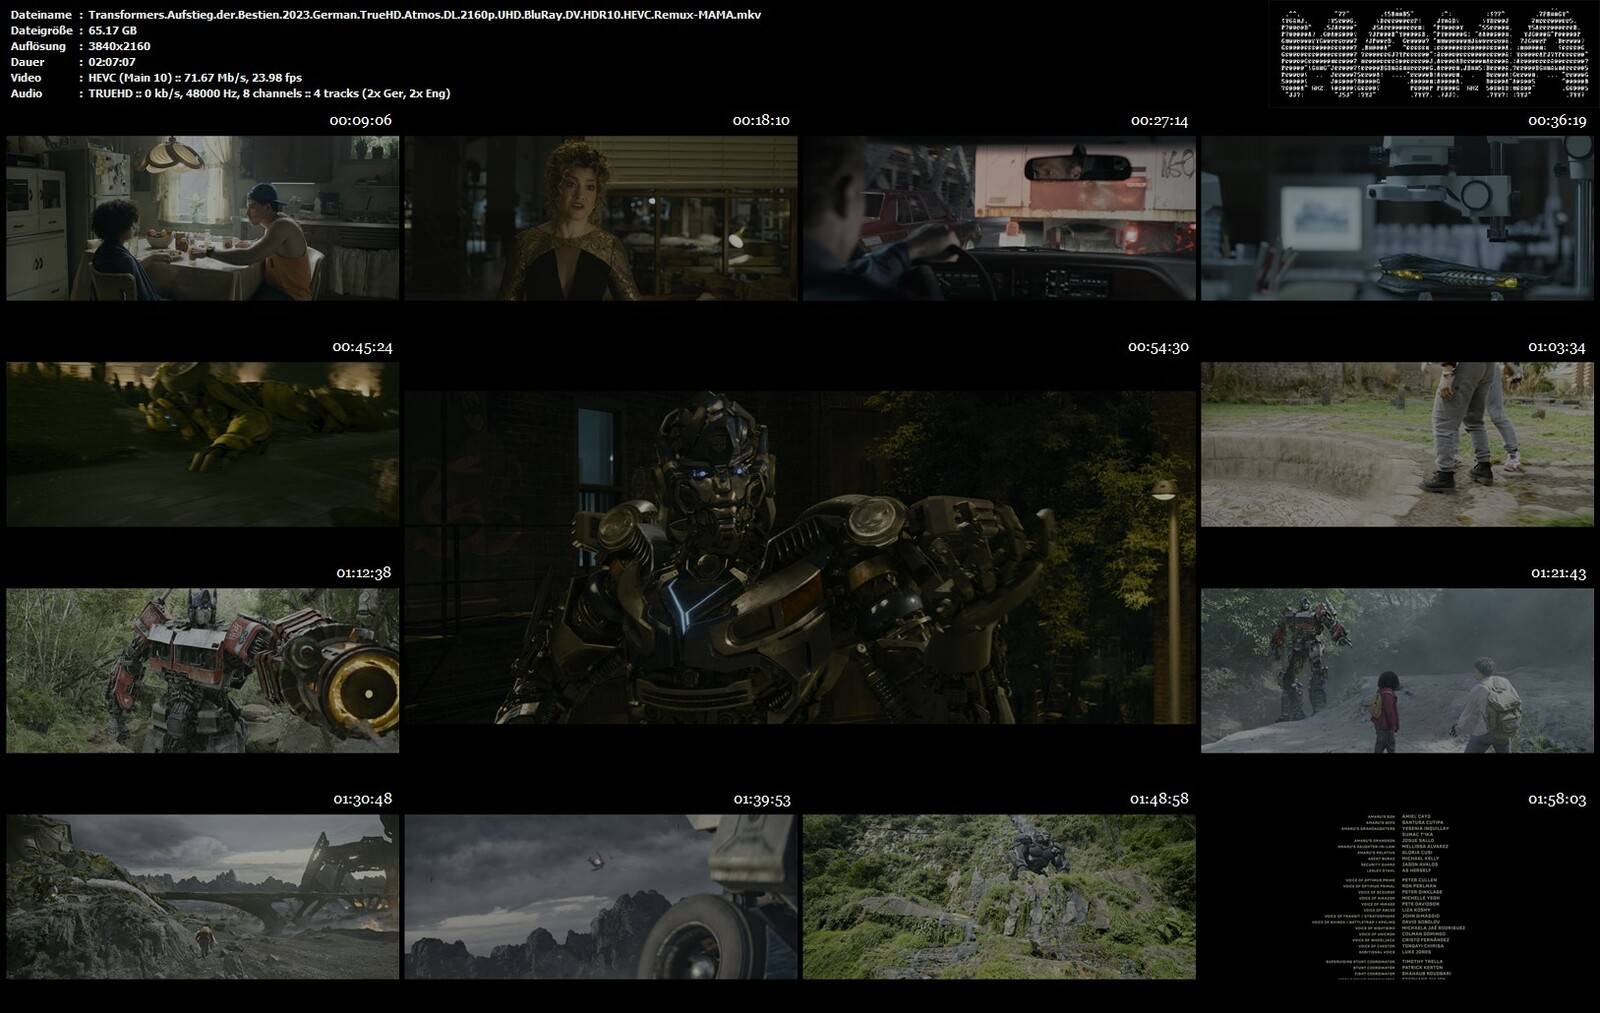Click the 01:30:48 timestamp label
Screen dimensions: 1600x1013
click(x=363, y=799)
